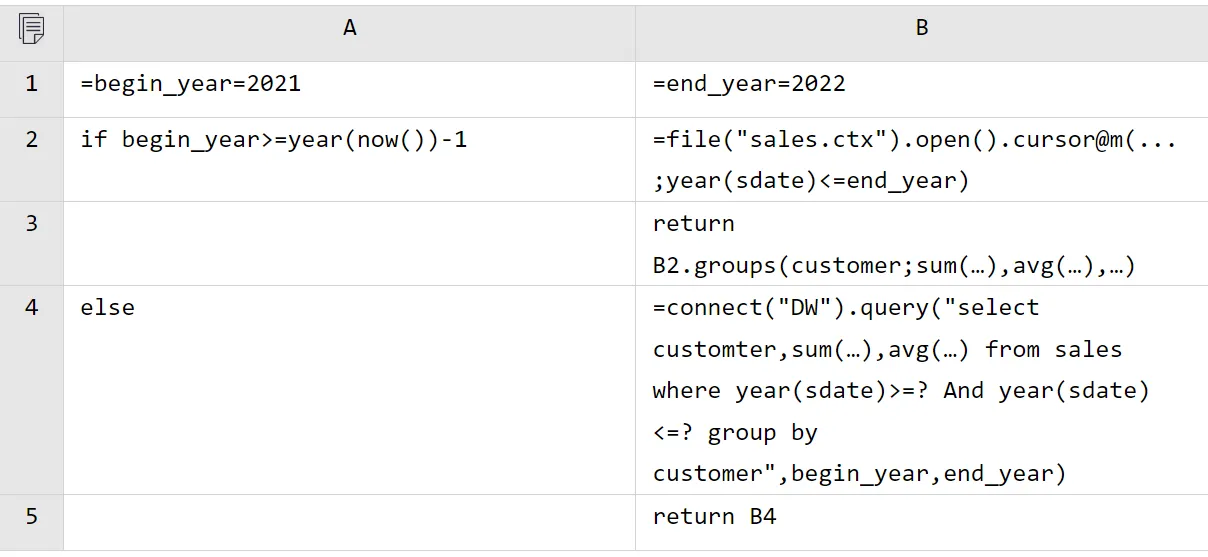Viewport: 1208px width, 557px height.
Task: Select row 2 header
Action: [x=31, y=159]
